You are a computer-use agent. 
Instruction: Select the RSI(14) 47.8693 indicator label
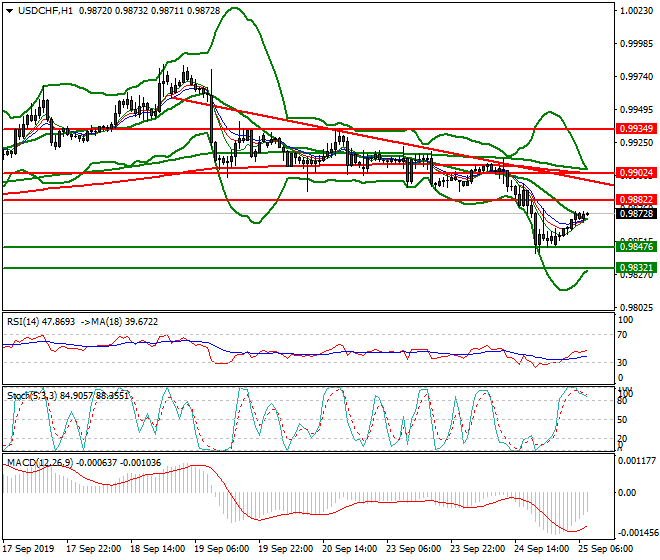pos(41,322)
